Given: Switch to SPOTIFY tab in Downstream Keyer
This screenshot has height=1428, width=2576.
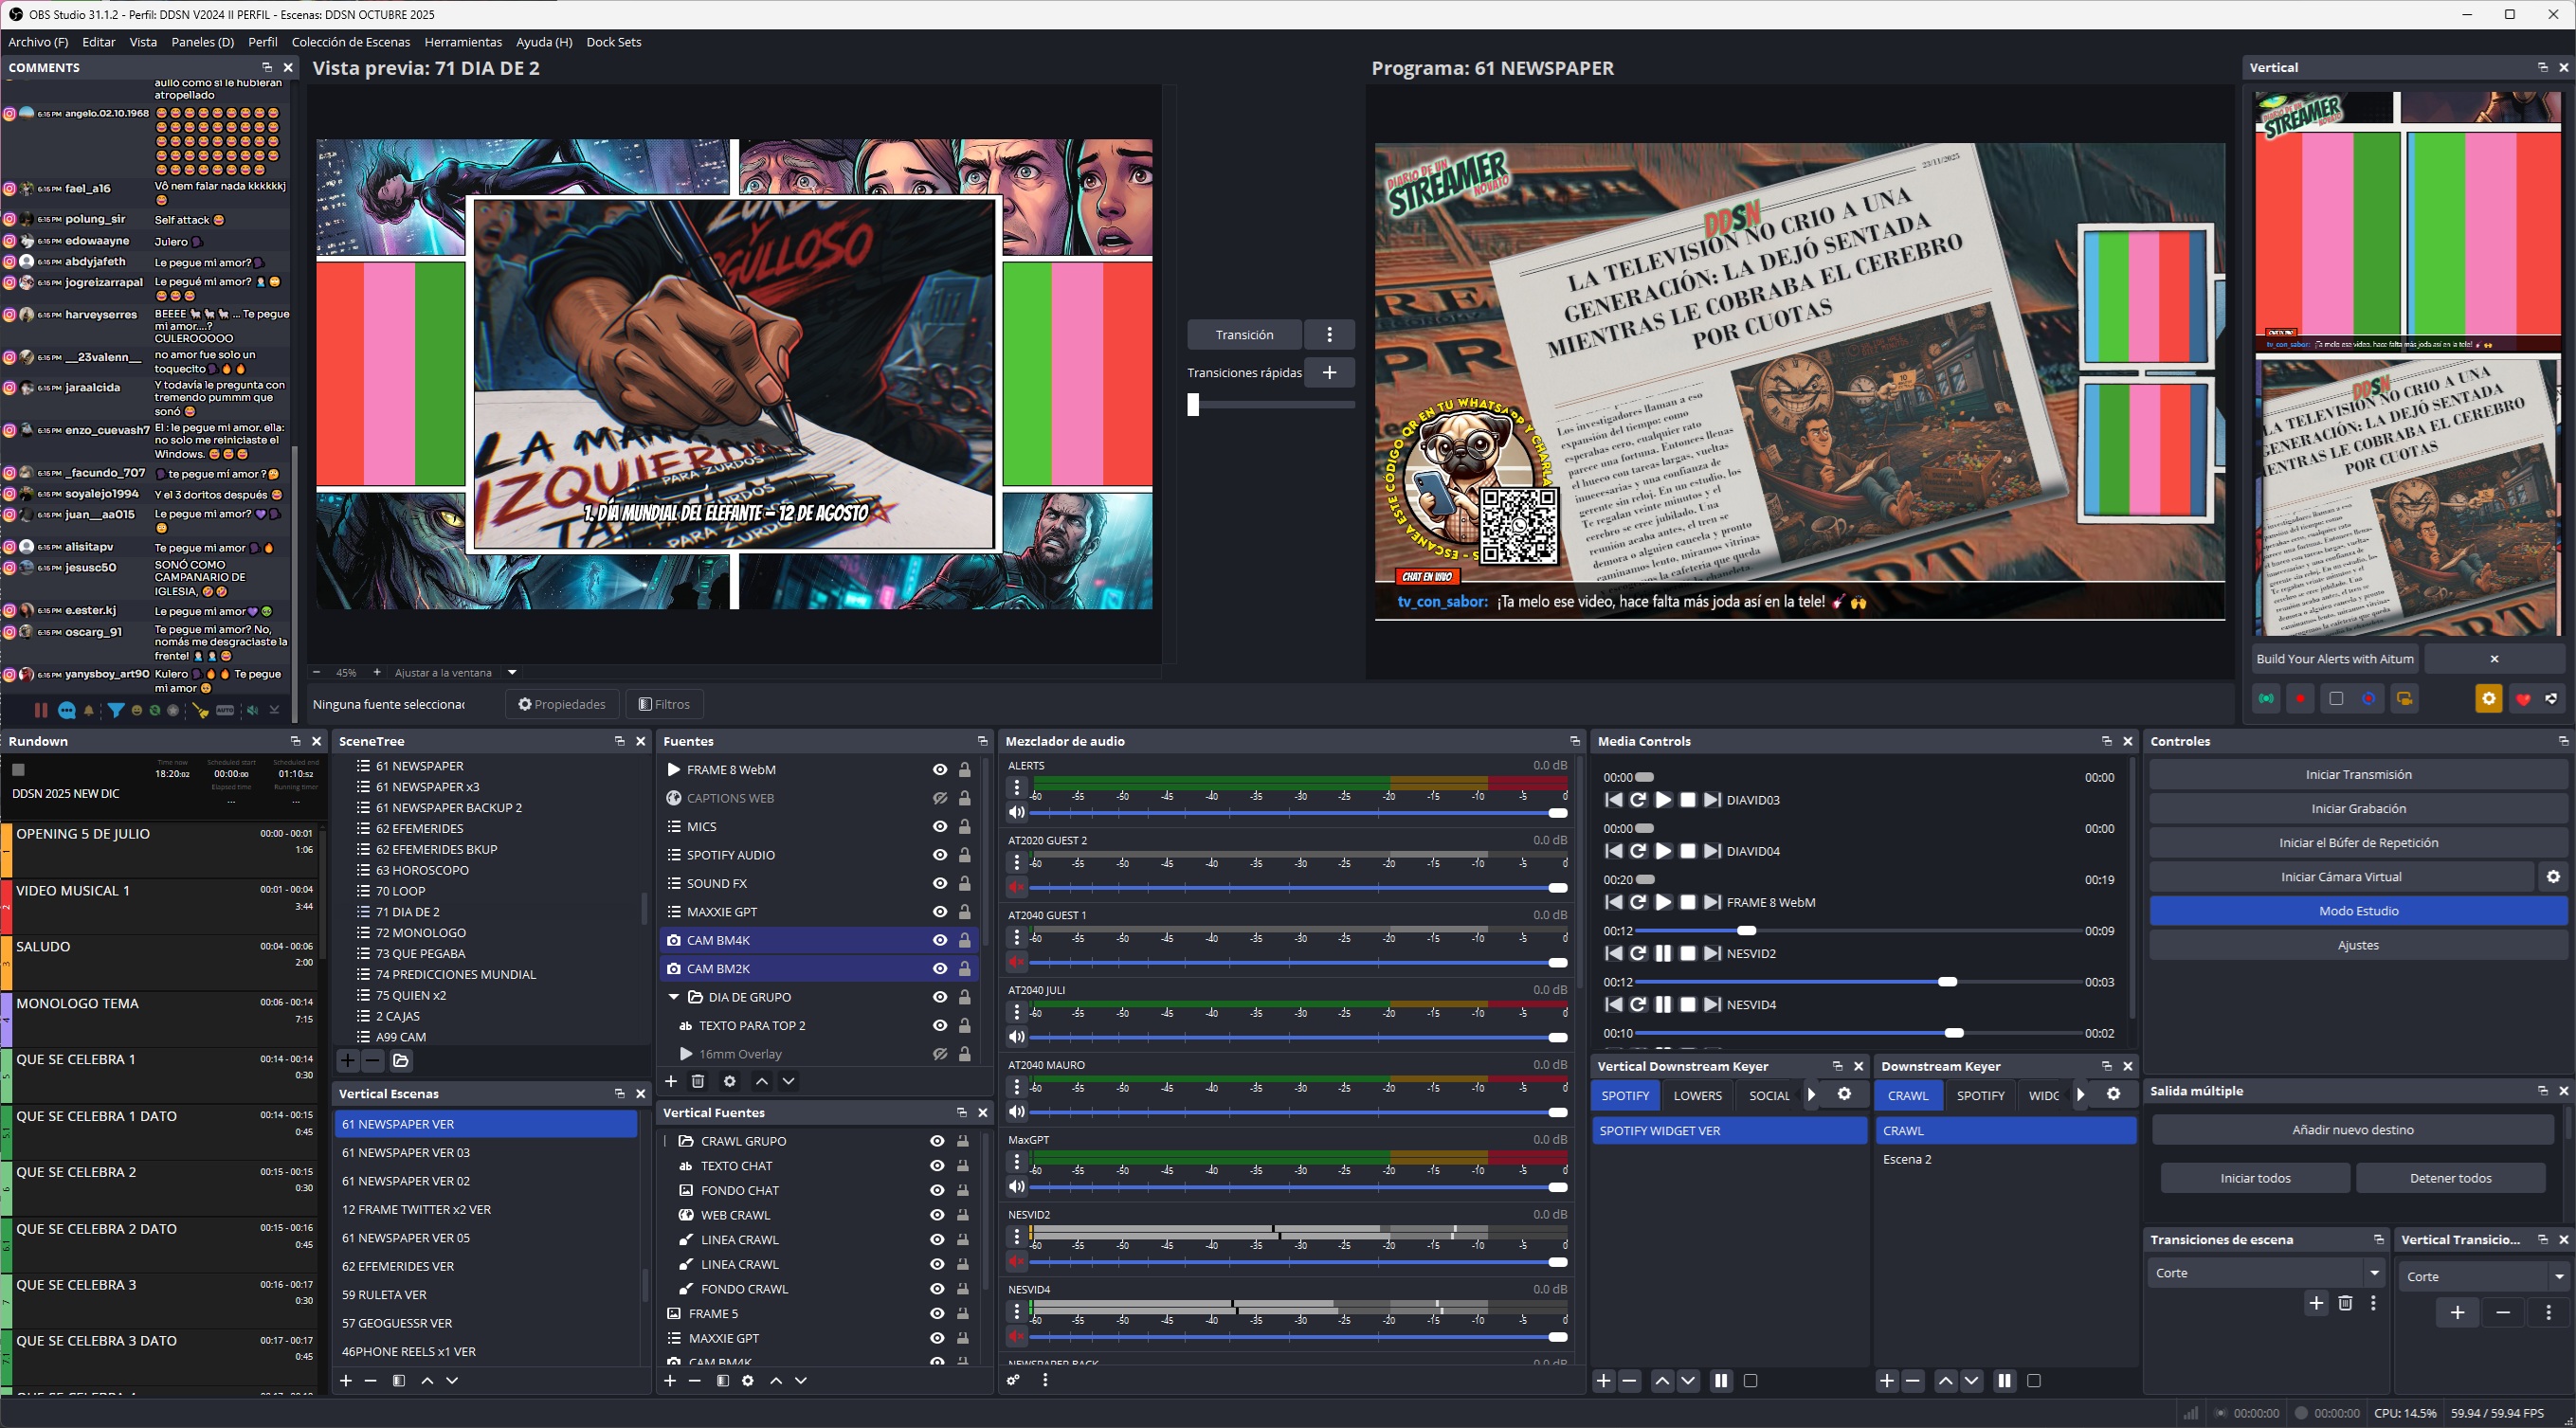Looking at the screenshot, I should tap(1980, 1096).
